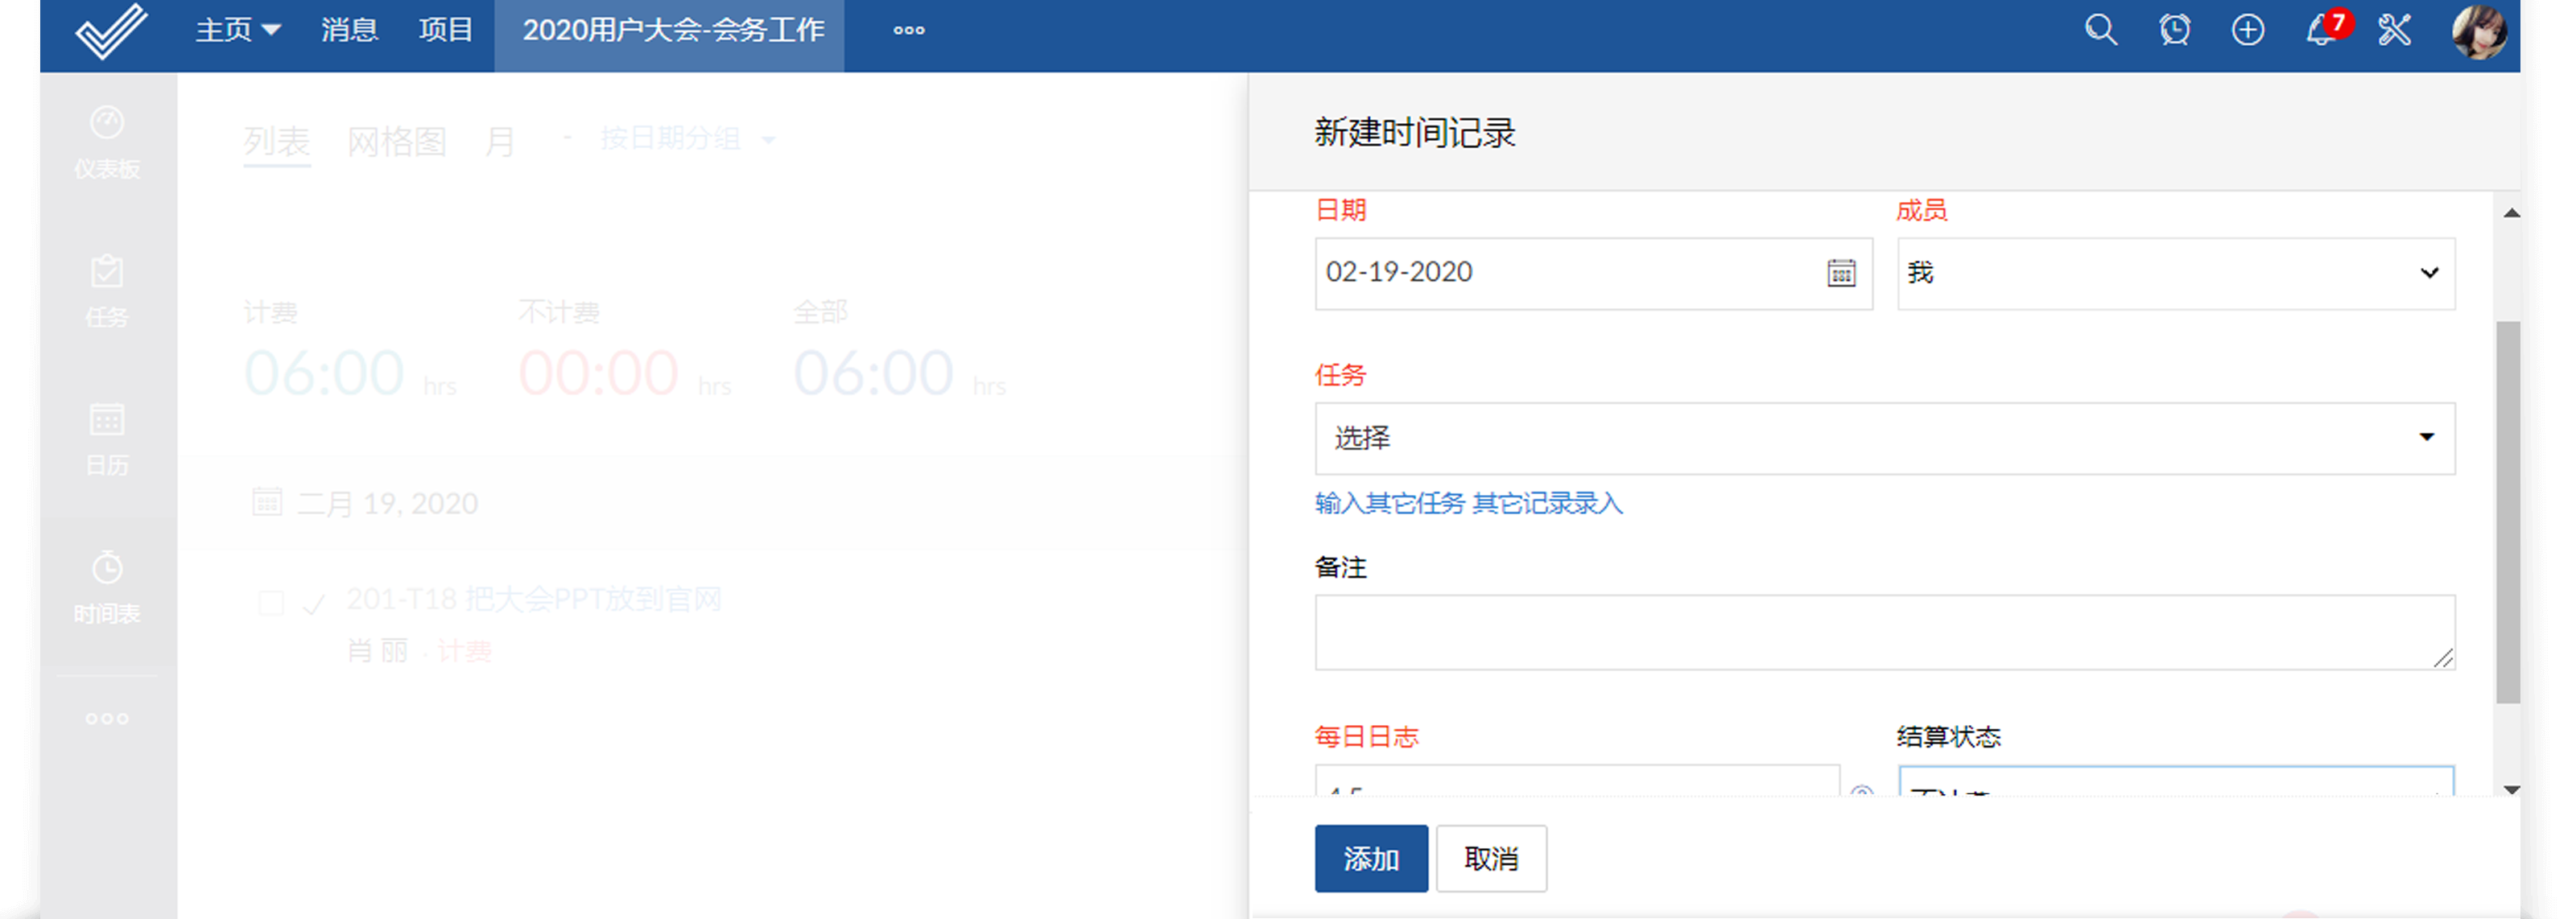Click into the 备注 text area
Image resolution: width=2576 pixels, height=919 pixels.
[1884, 632]
